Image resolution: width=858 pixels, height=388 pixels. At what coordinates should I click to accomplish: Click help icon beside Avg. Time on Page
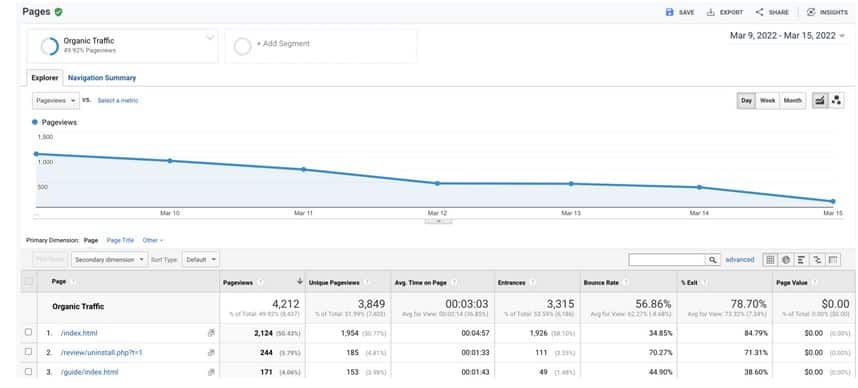point(453,282)
